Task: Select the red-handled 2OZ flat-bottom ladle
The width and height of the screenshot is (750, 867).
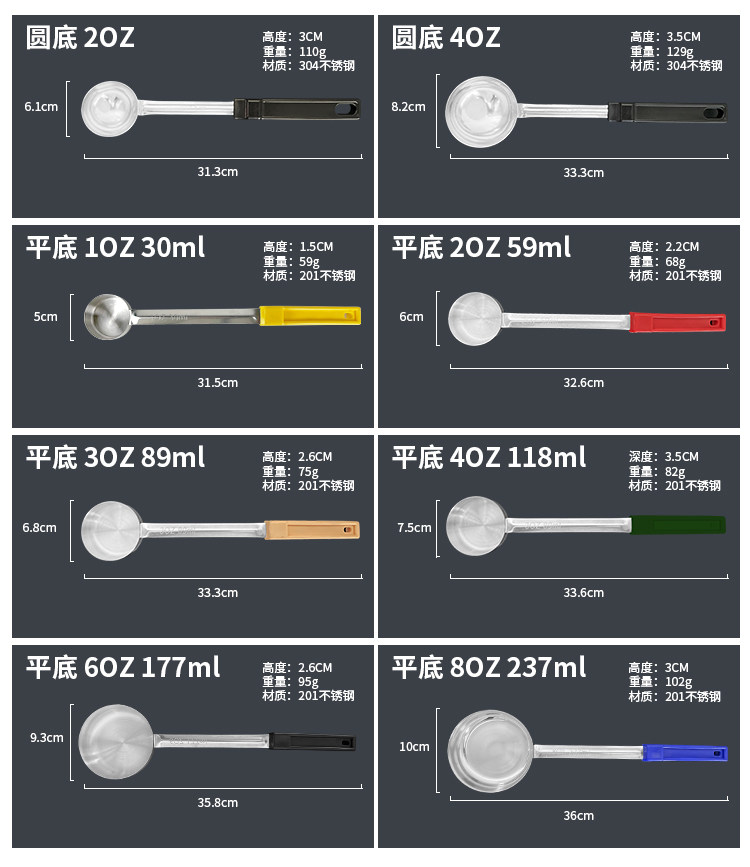Action: (x=587, y=320)
